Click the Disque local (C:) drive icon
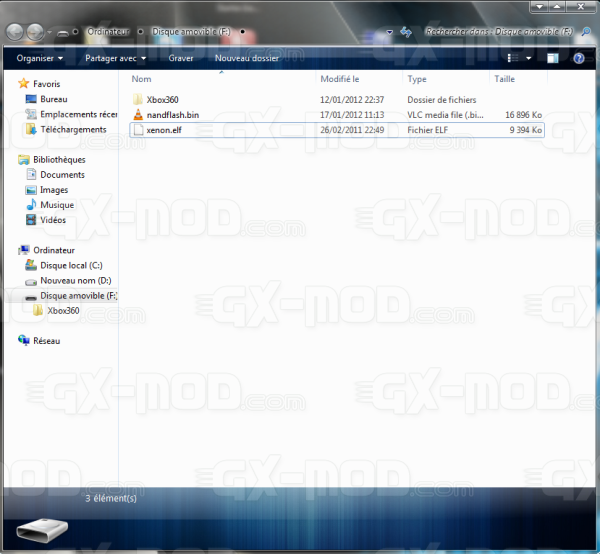The width and height of the screenshot is (600, 554). coord(31,265)
